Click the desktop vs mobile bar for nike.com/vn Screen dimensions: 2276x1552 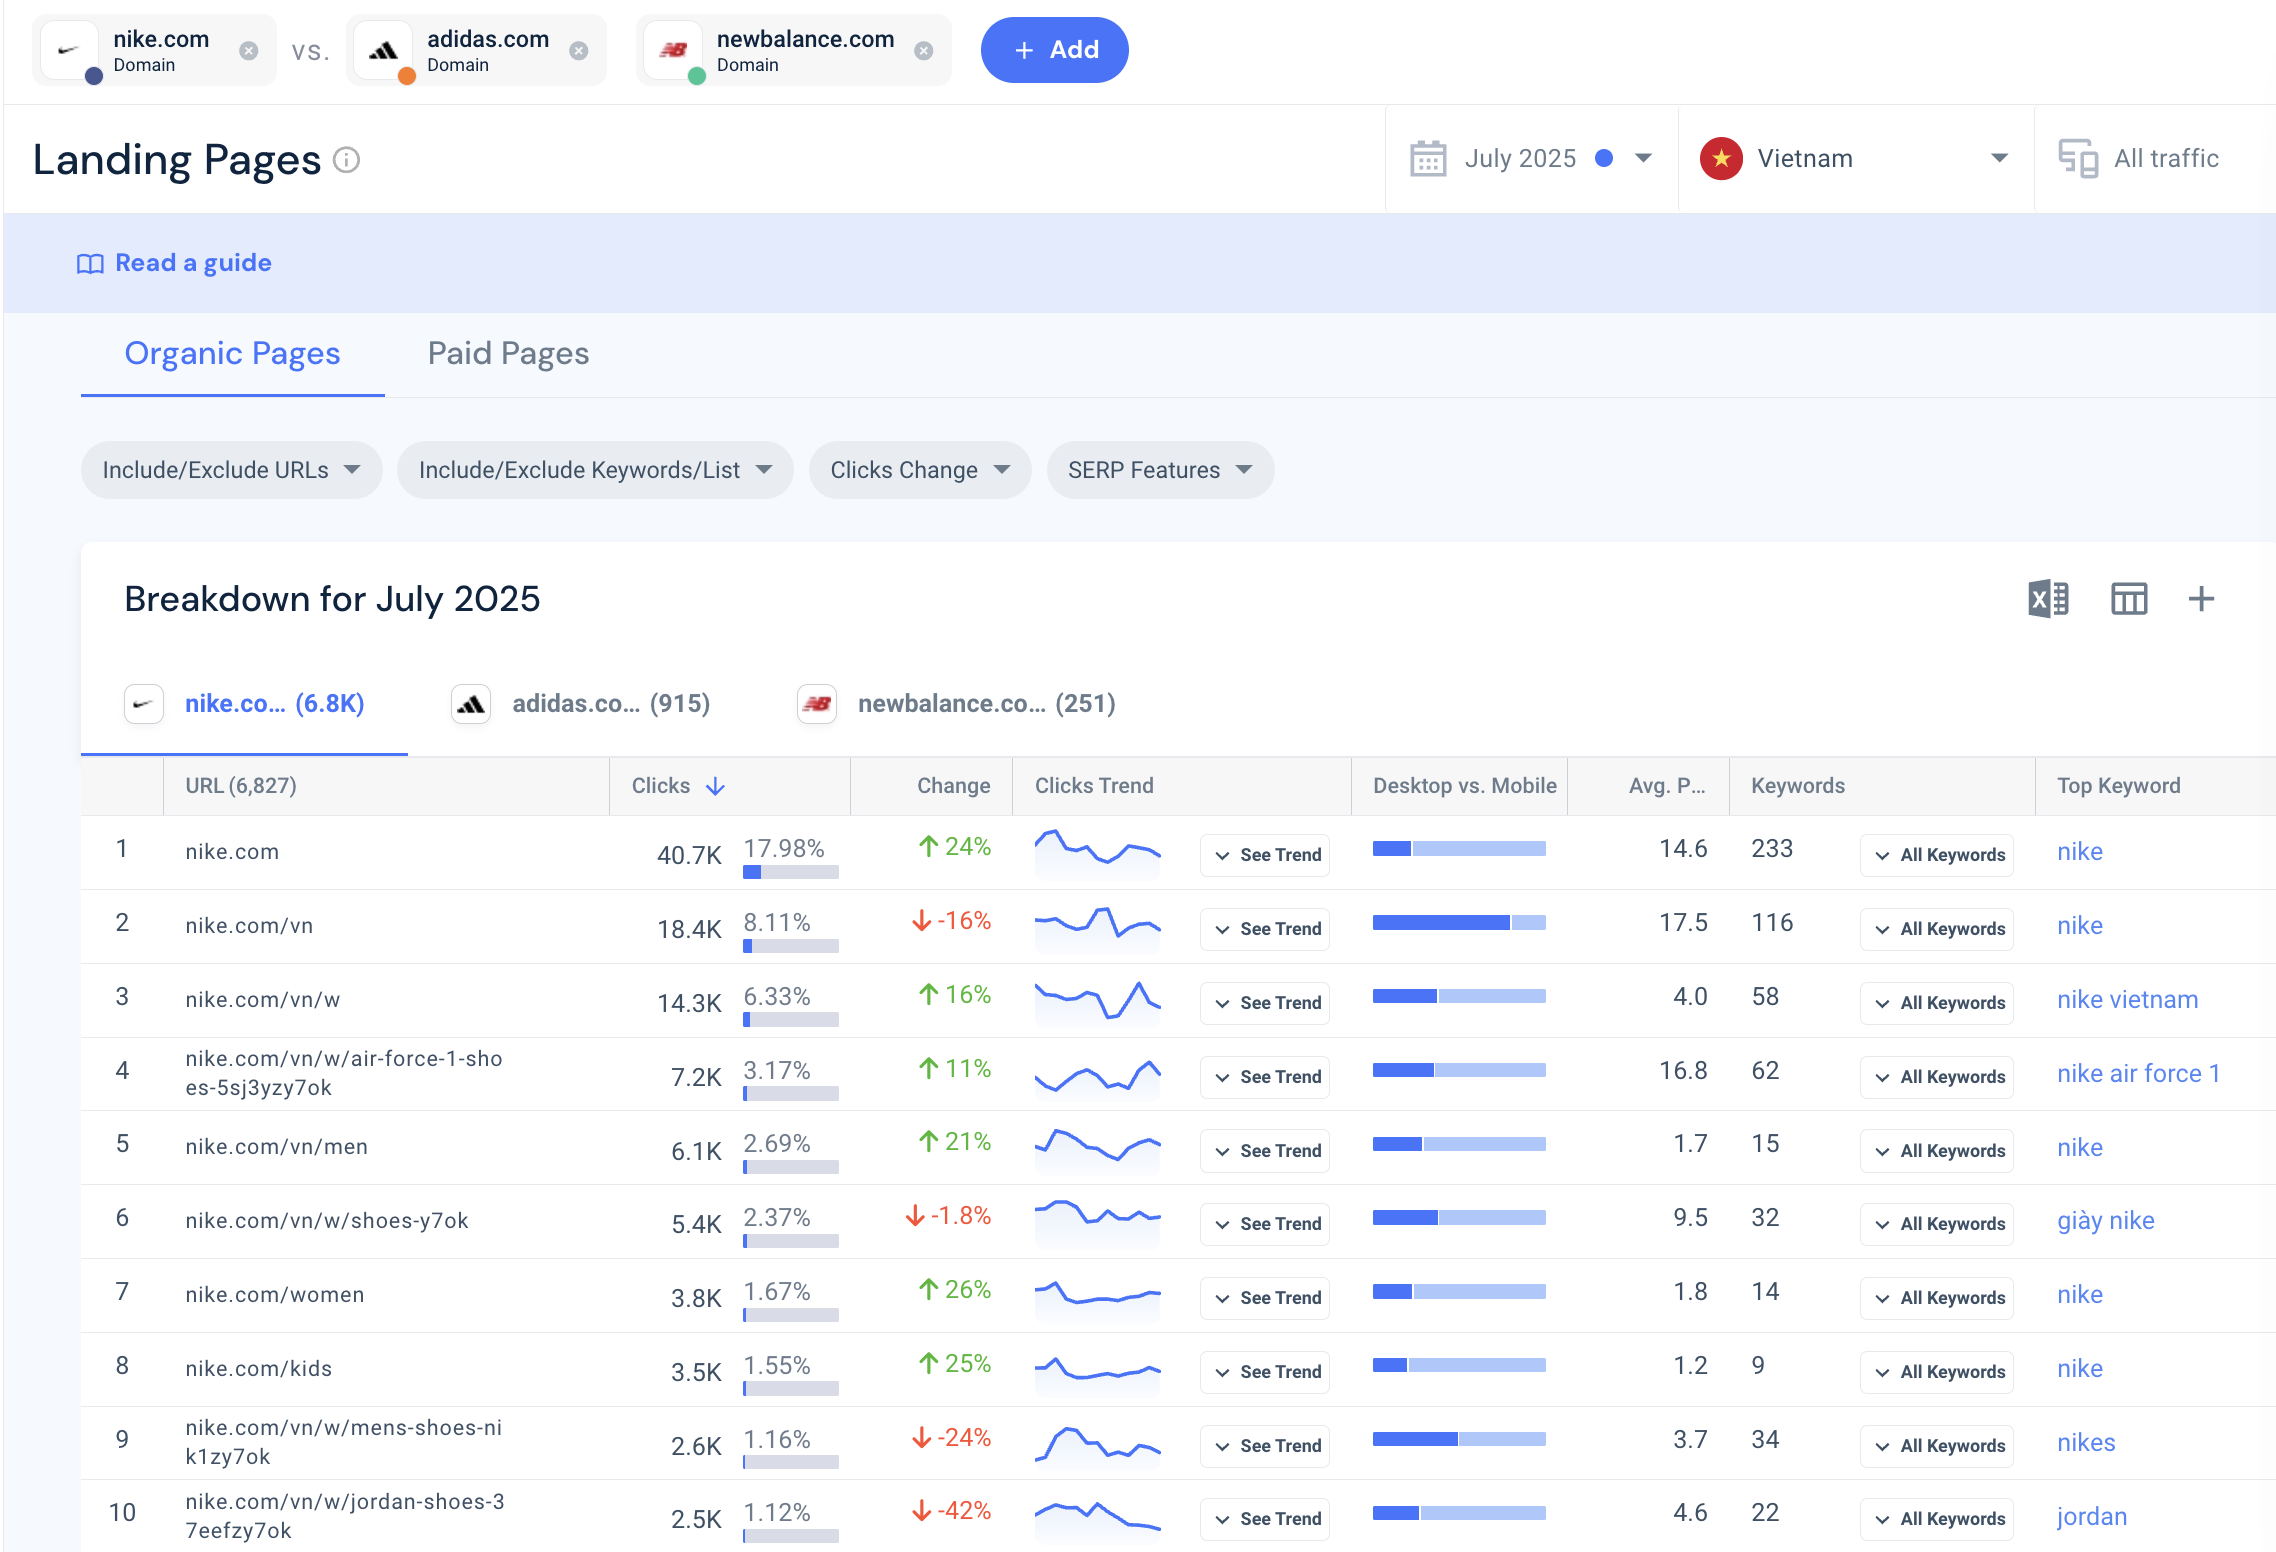click(1459, 923)
